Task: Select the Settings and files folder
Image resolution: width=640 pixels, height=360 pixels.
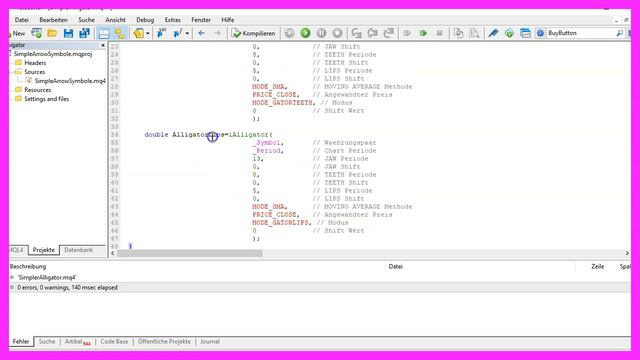Action: 47,99
